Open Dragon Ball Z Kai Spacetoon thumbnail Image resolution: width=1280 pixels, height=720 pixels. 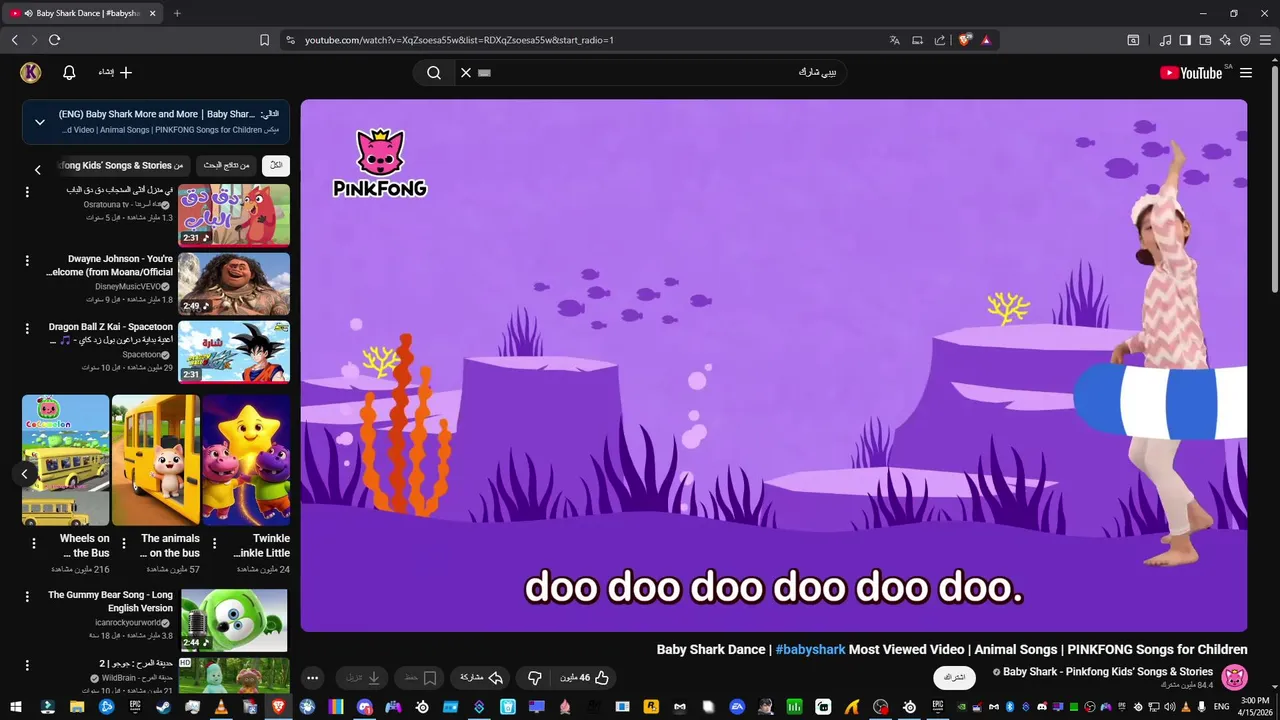click(x=234, y=351)
